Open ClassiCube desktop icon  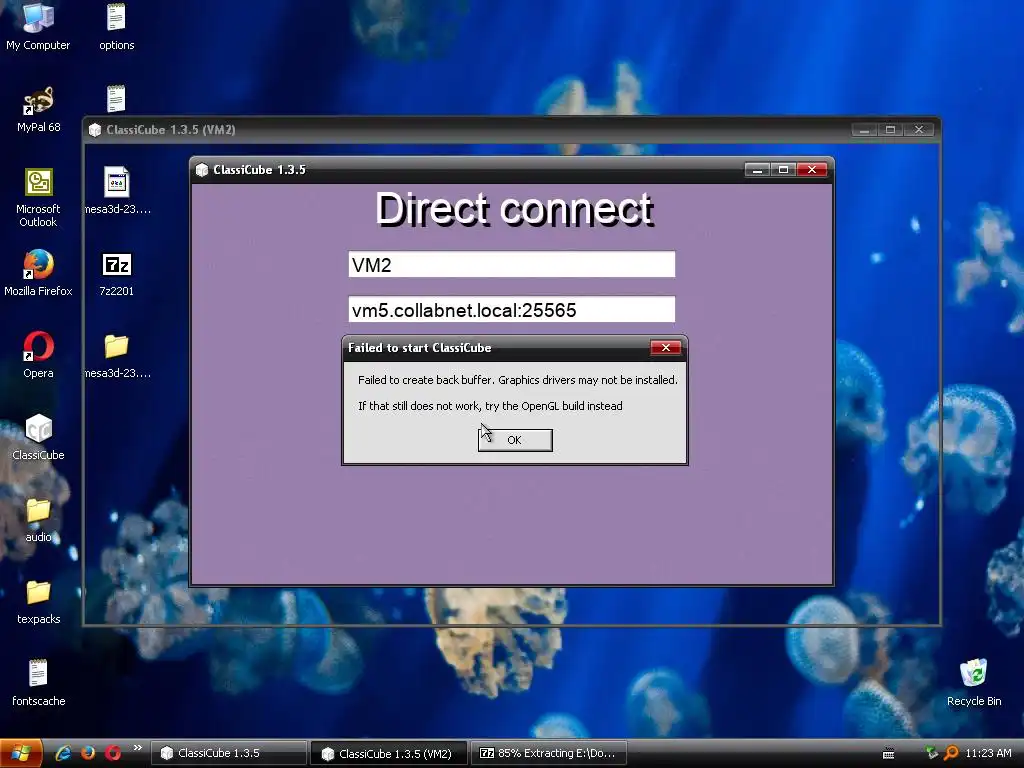coord(38,437)
